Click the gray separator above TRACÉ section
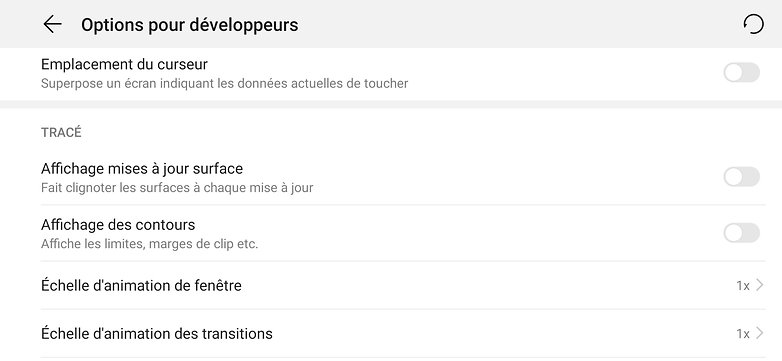Screen dimensions: 782x361 (391, 104)
